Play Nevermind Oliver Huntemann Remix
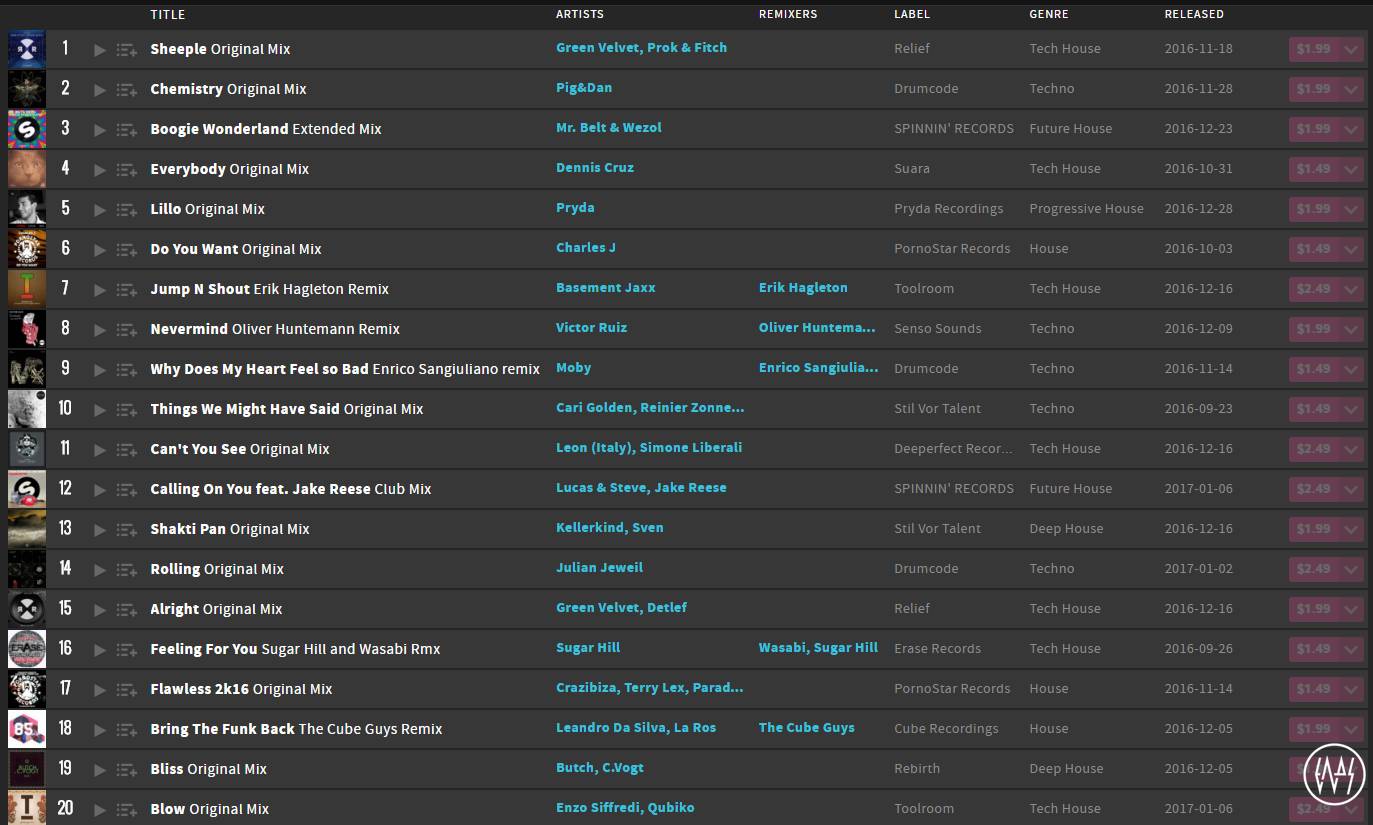1373x825 pixels. click(100, 329)
